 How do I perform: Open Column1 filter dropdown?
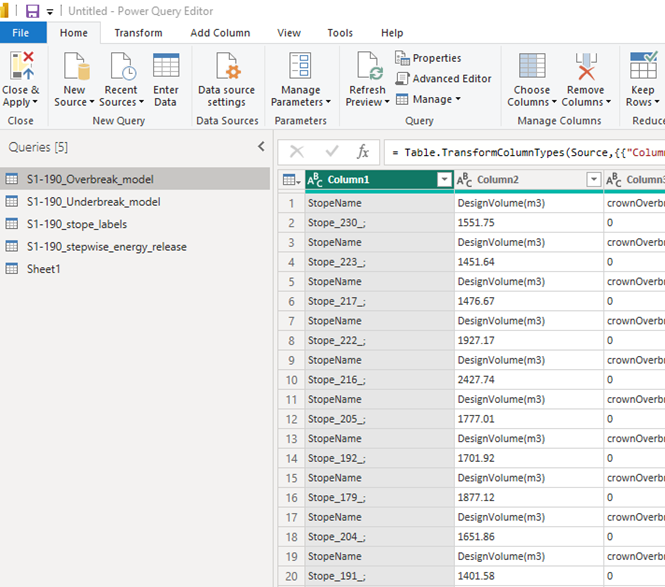[x=444, y=179]
